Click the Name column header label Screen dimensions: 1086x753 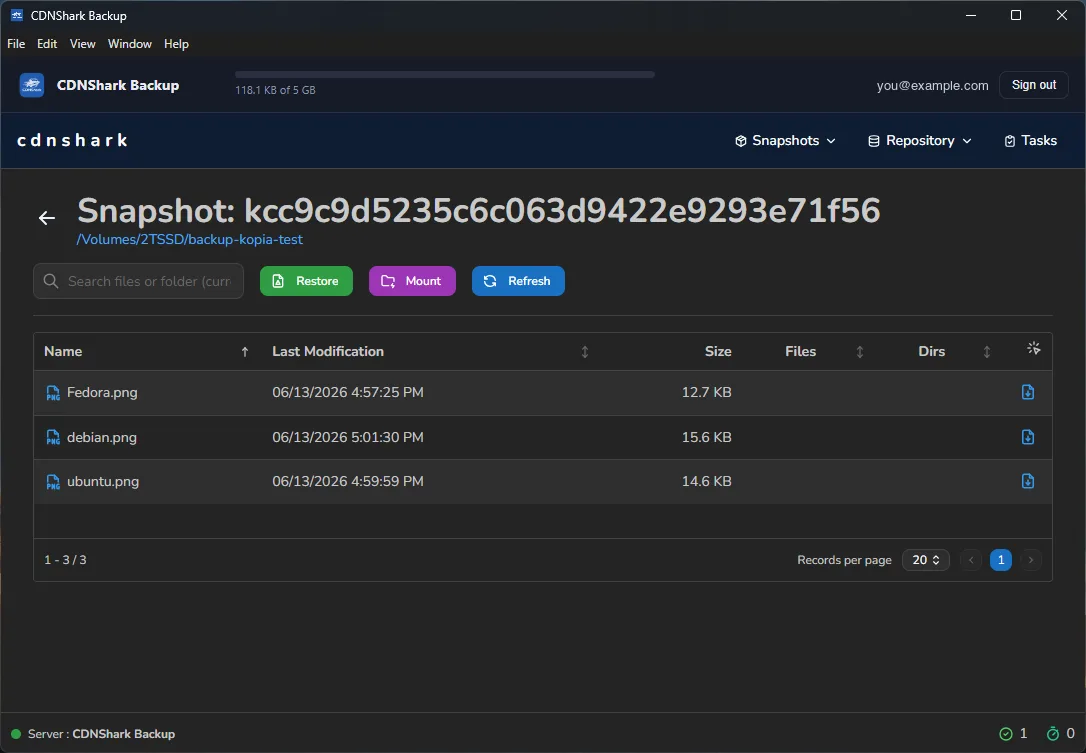click(63, 352)
